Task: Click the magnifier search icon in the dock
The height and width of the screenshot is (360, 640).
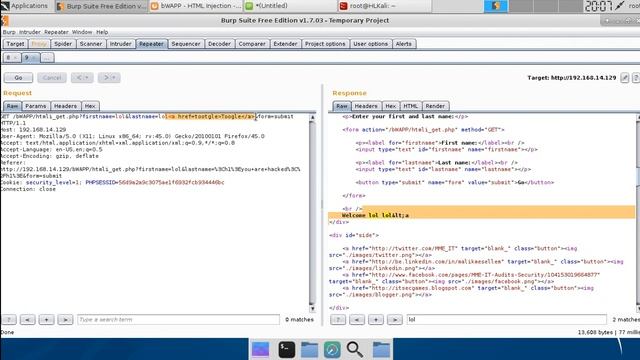Action: point(354,350)
